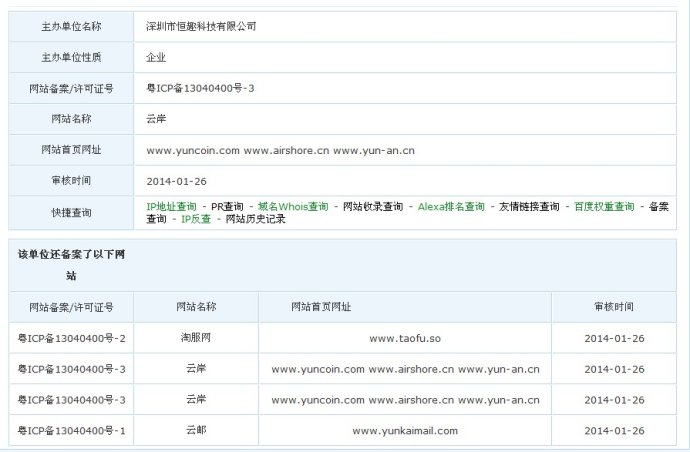Select the company name 深圳市恒趣科技有限公司
The height and width of the screenshot is (452, 690).
tap(201, 26)
